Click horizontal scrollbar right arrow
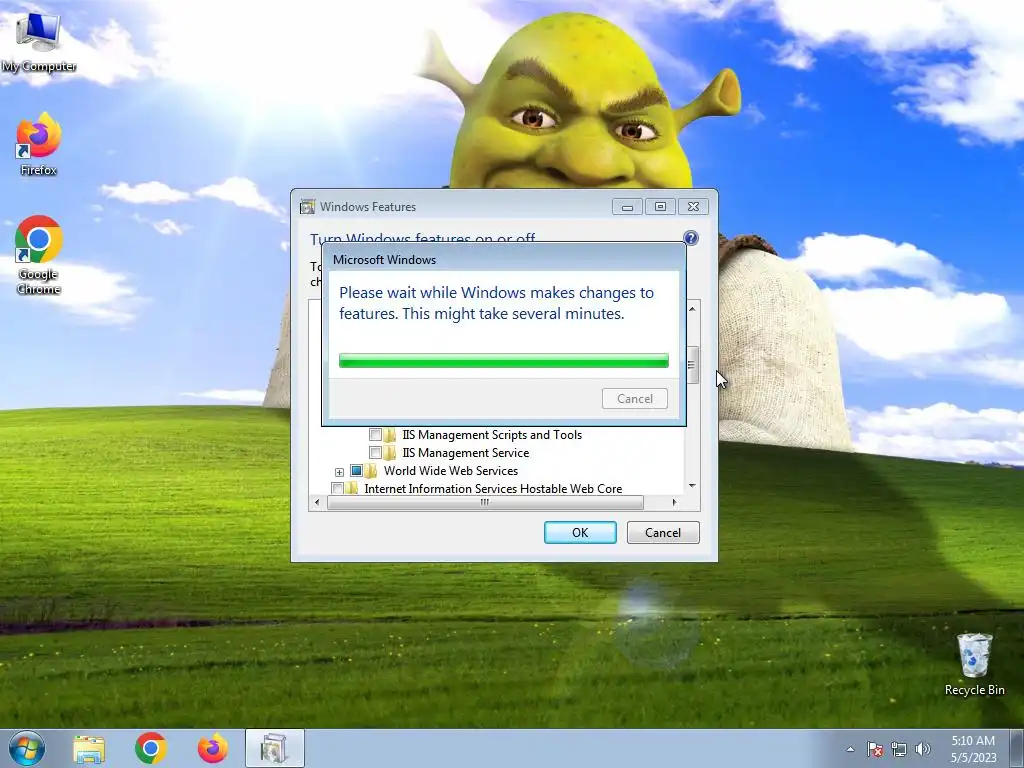 coord(675,502)
